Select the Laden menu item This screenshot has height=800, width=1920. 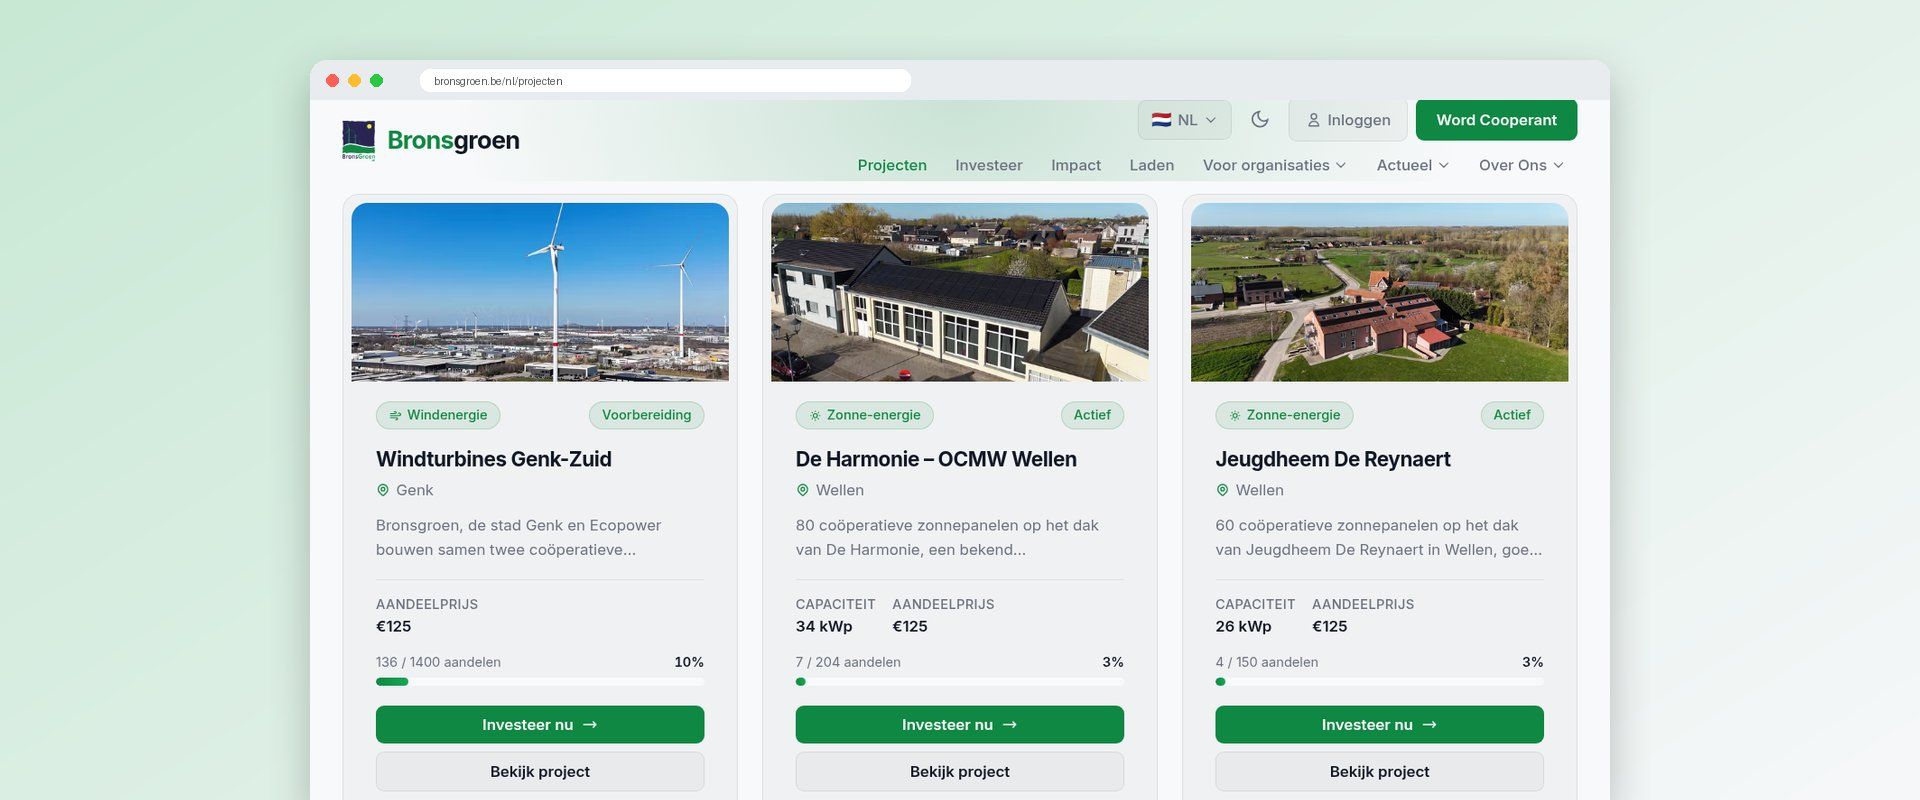(1152, 165)
